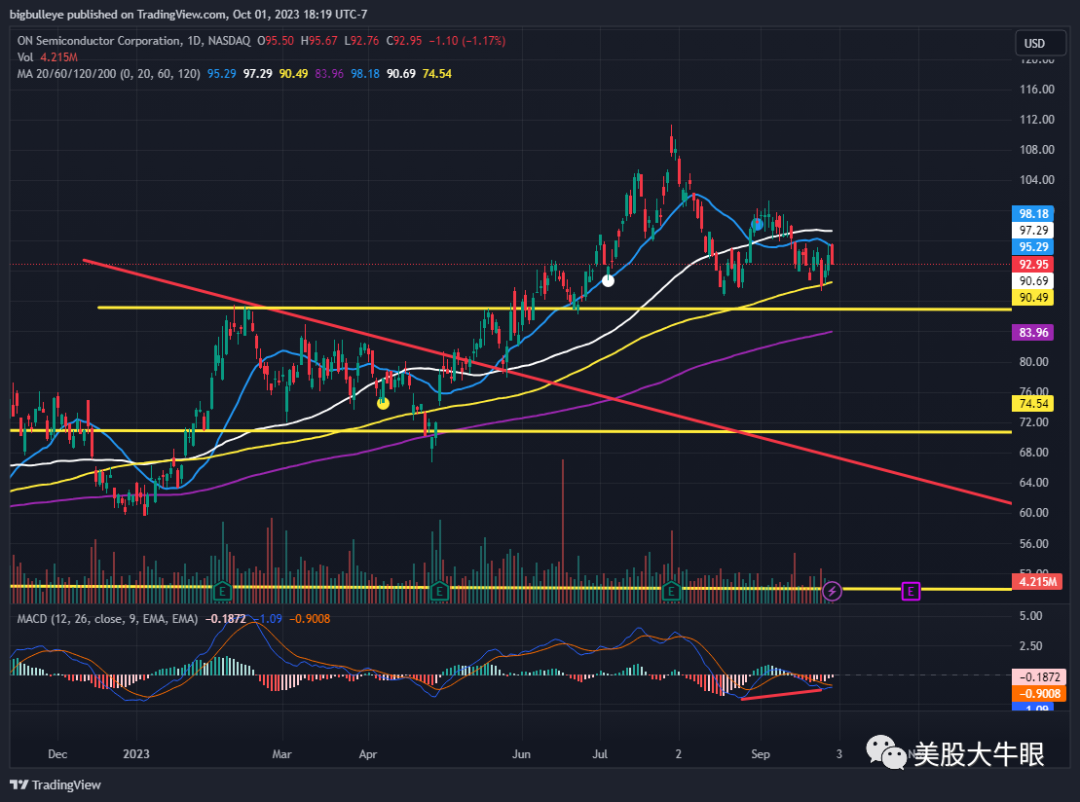Click the O95.50 open value in header
Image resolution: width=1080 pixels, height=802 pixels.
click(276, 41)
